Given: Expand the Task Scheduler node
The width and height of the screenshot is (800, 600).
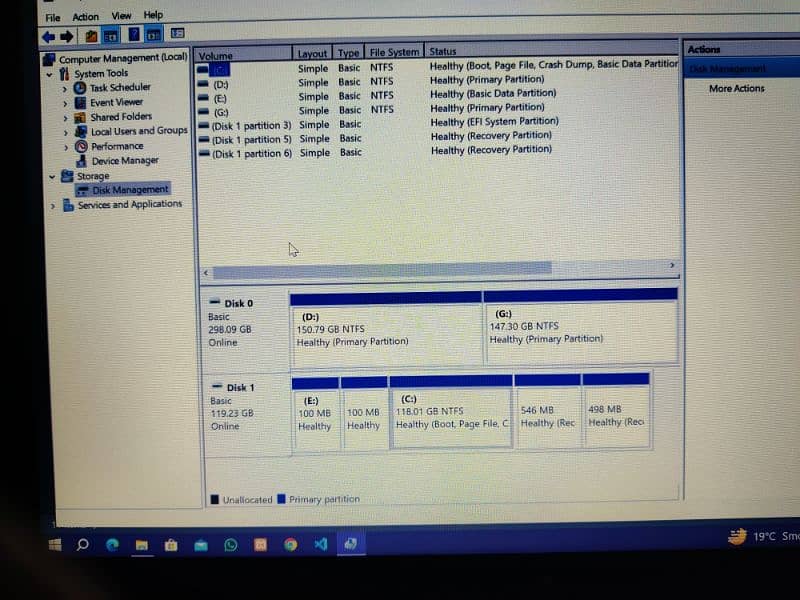Looking at the screenshot, I should (x=65, y=89).
